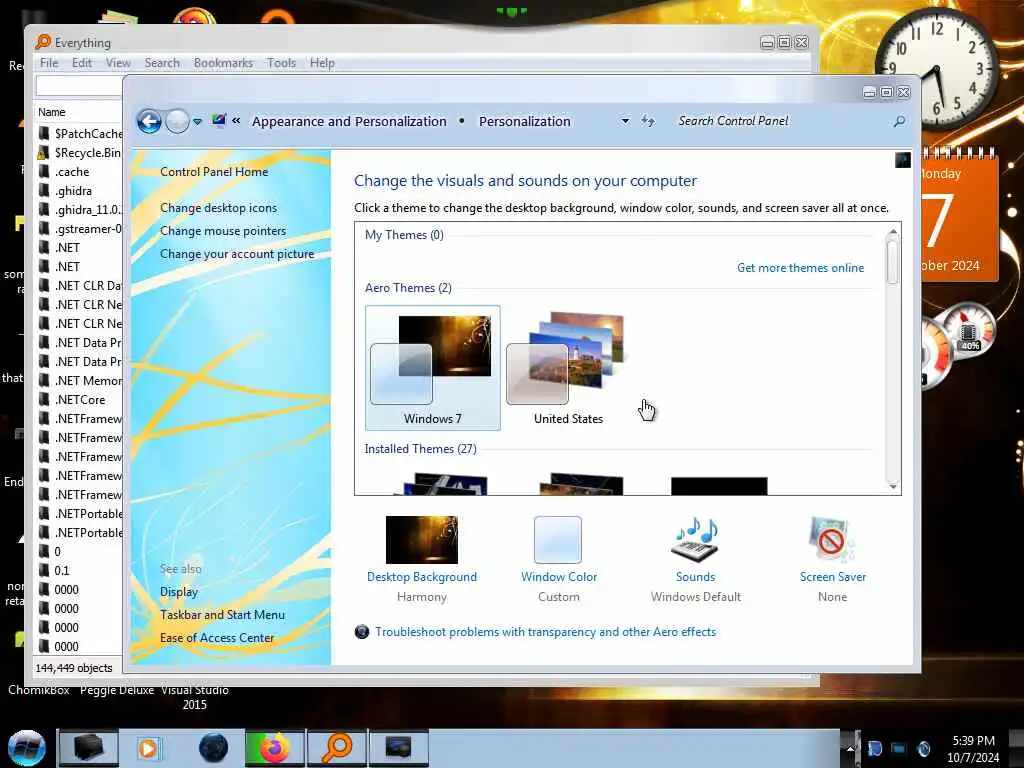
Task: Select .ghidra folder in Everything list
Action: (x=79, y=191)
